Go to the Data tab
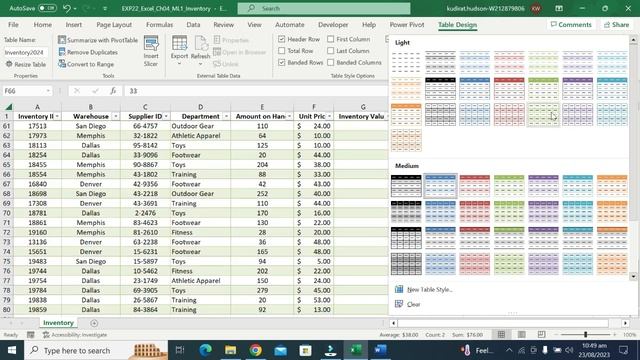The height and width of the screenshot is (360, 640). [x=193, y=24]
